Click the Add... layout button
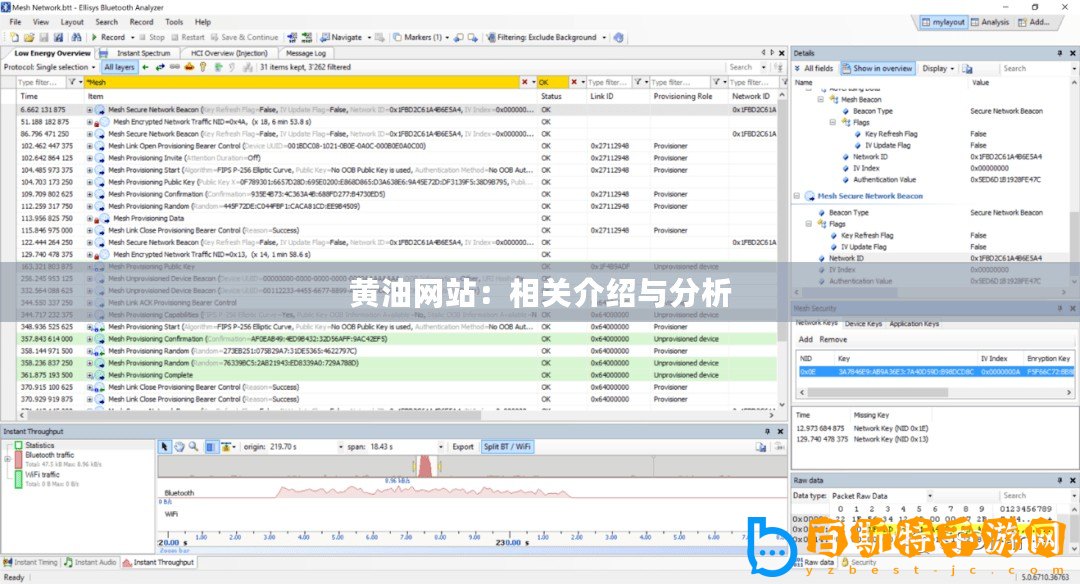 pyautogui.click(x=1034, y=22)
